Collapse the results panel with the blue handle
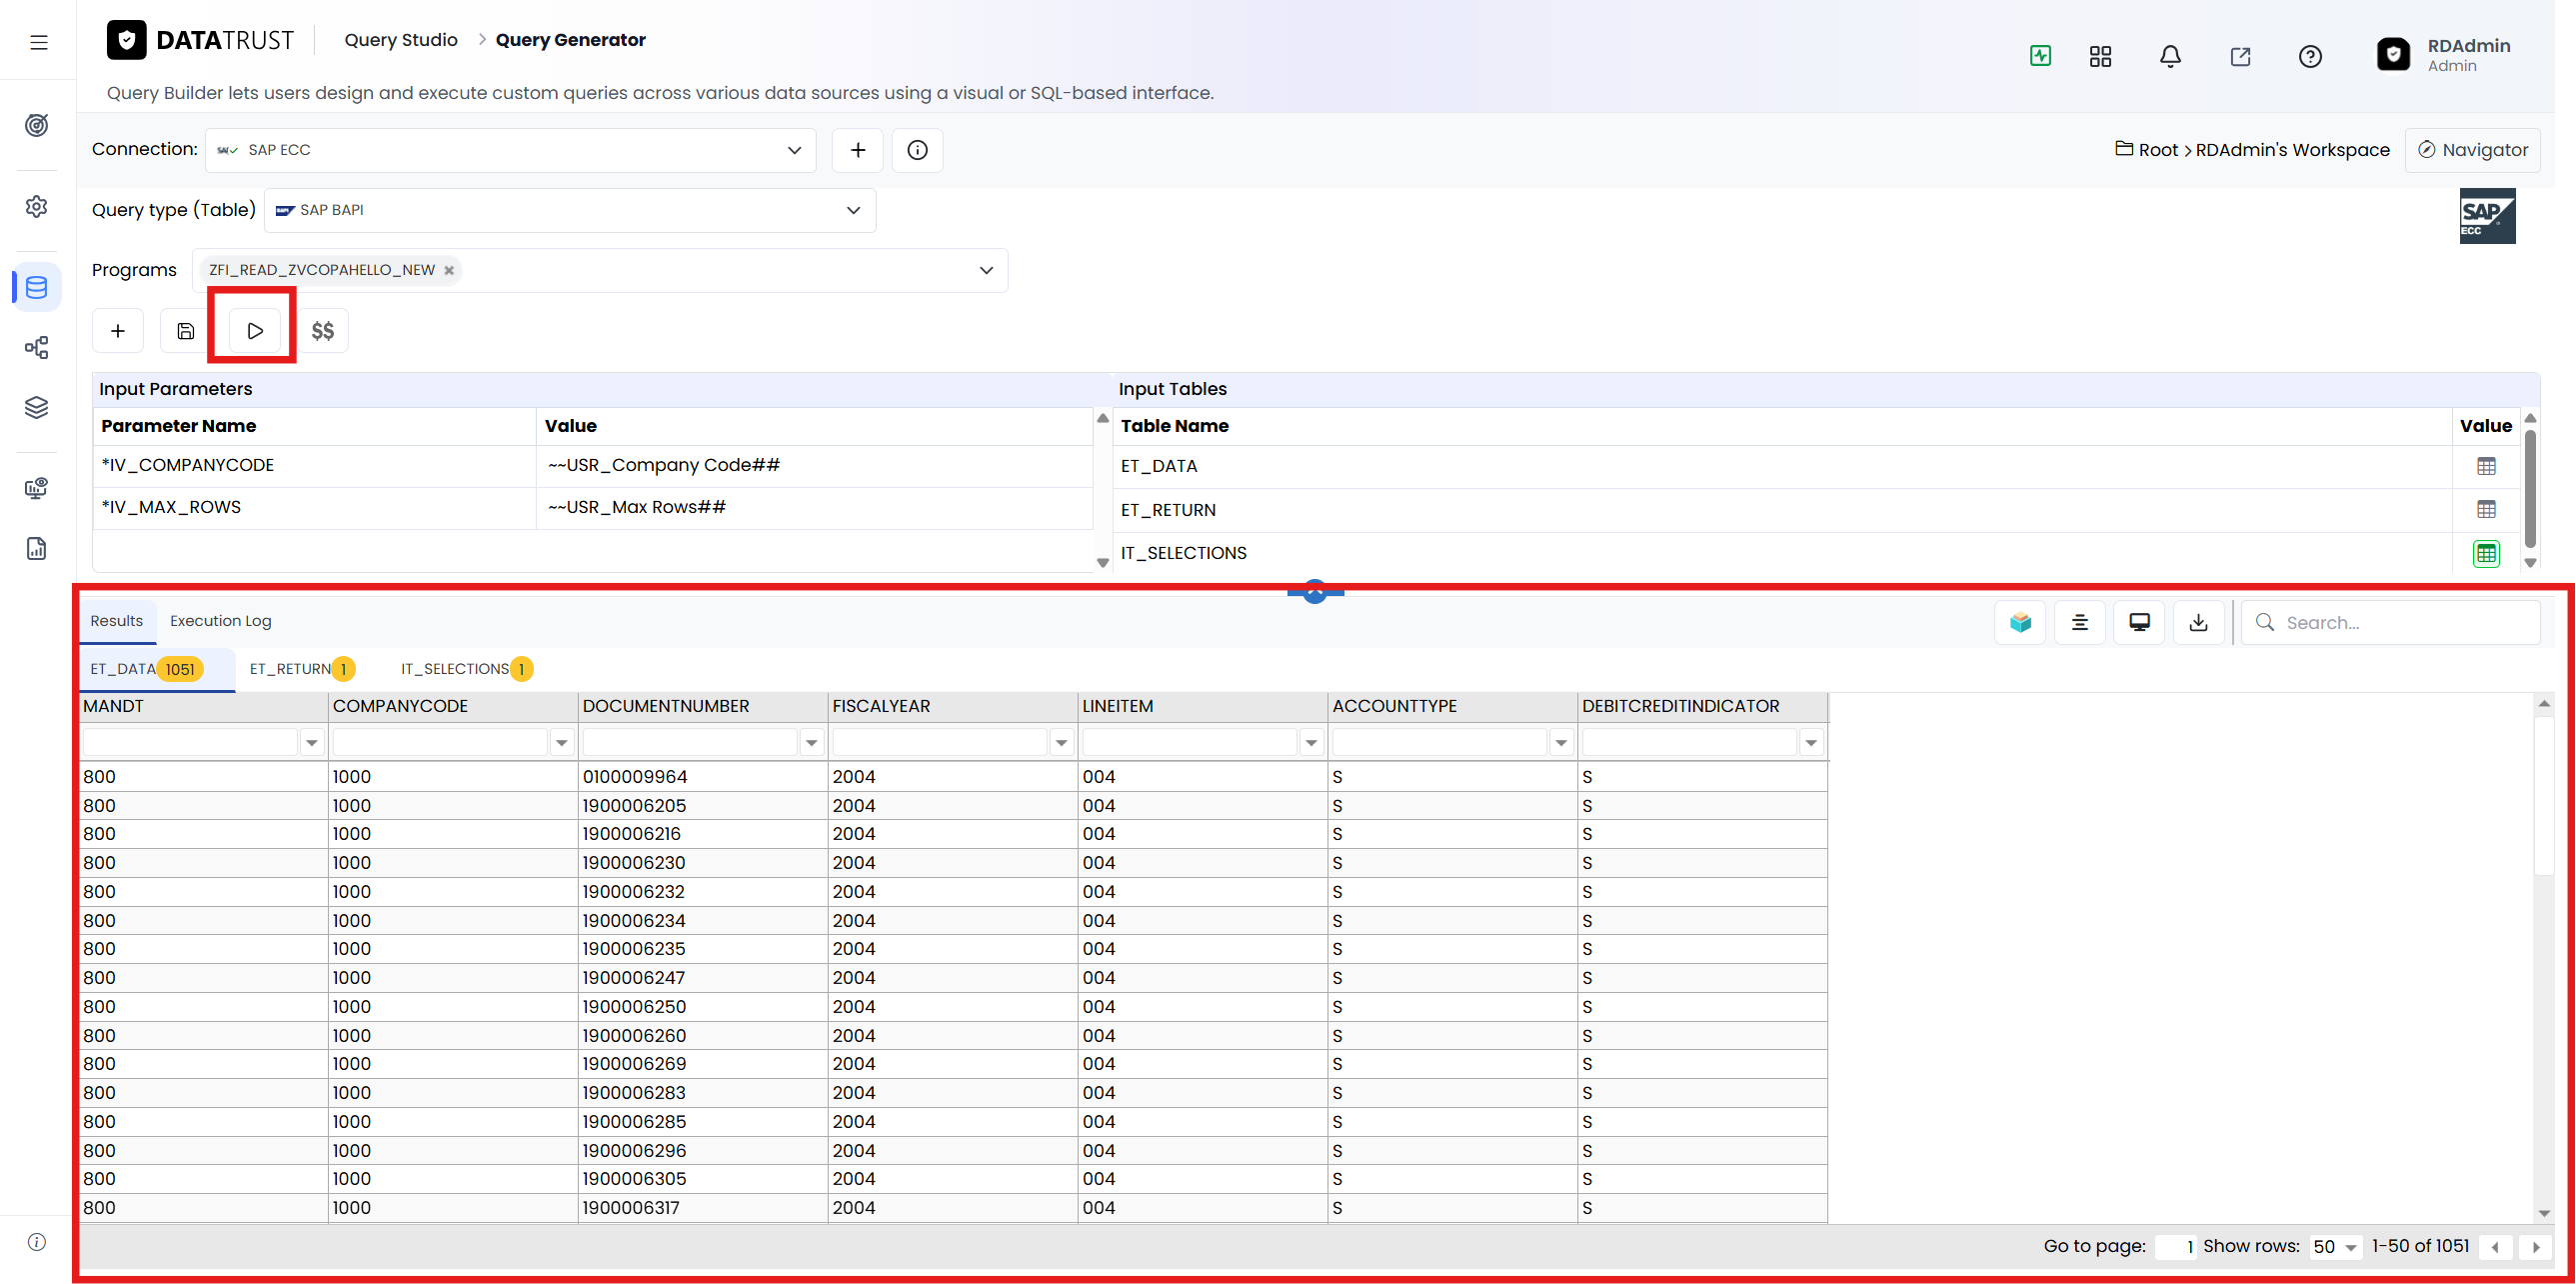This screenshot has width=2576, height=1284. point(1315,592)
